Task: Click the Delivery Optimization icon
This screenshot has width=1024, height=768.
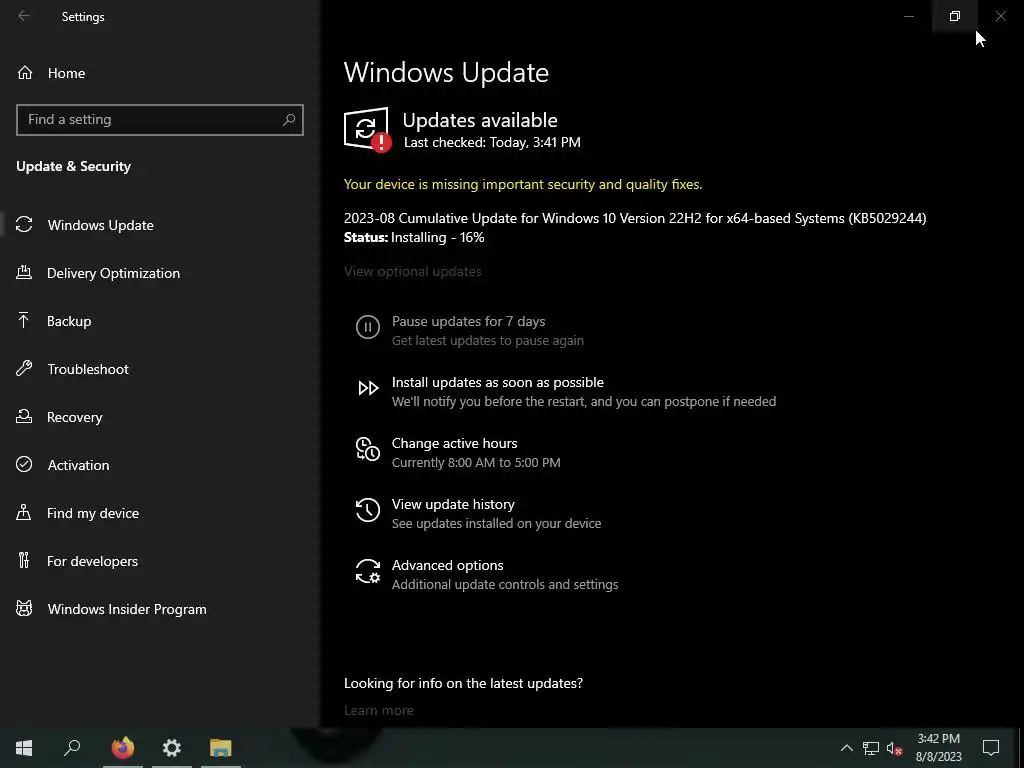Action: click(x=24, y=272)
